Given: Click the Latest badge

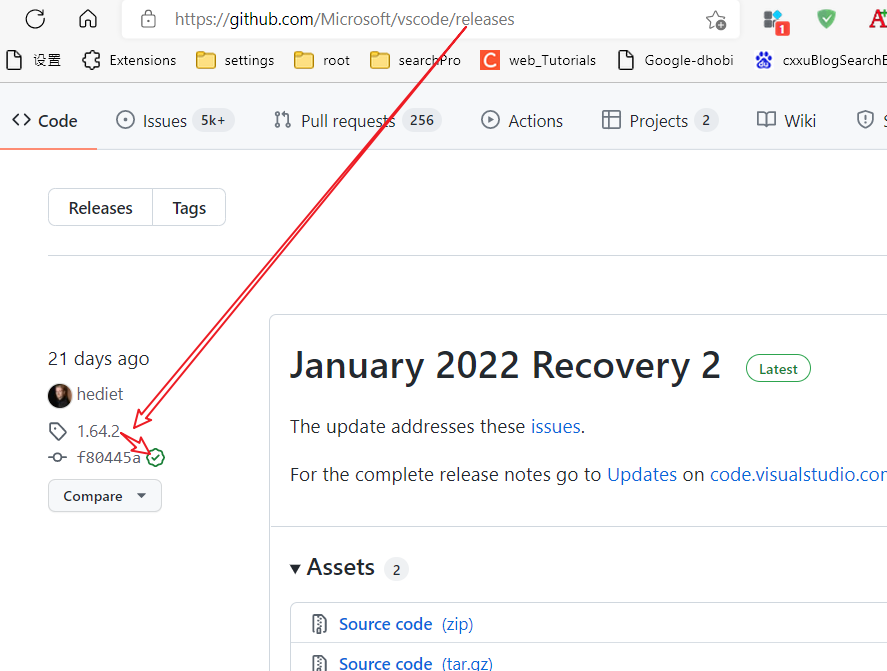Looking at the screenshot, I should 778,369.
